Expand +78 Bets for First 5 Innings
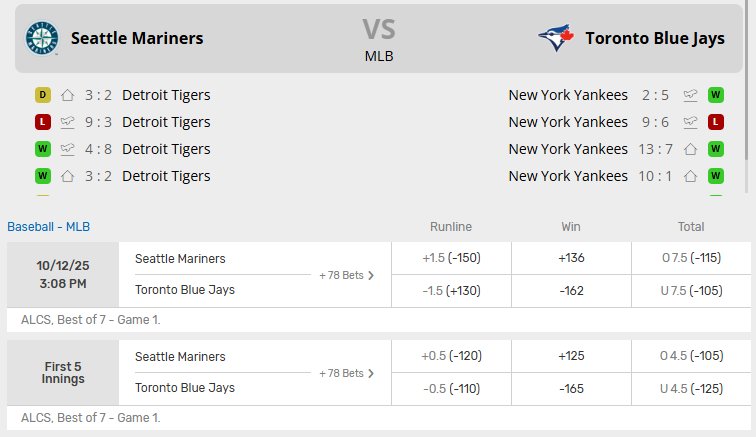756x437 pixels. tap(347, 373)
